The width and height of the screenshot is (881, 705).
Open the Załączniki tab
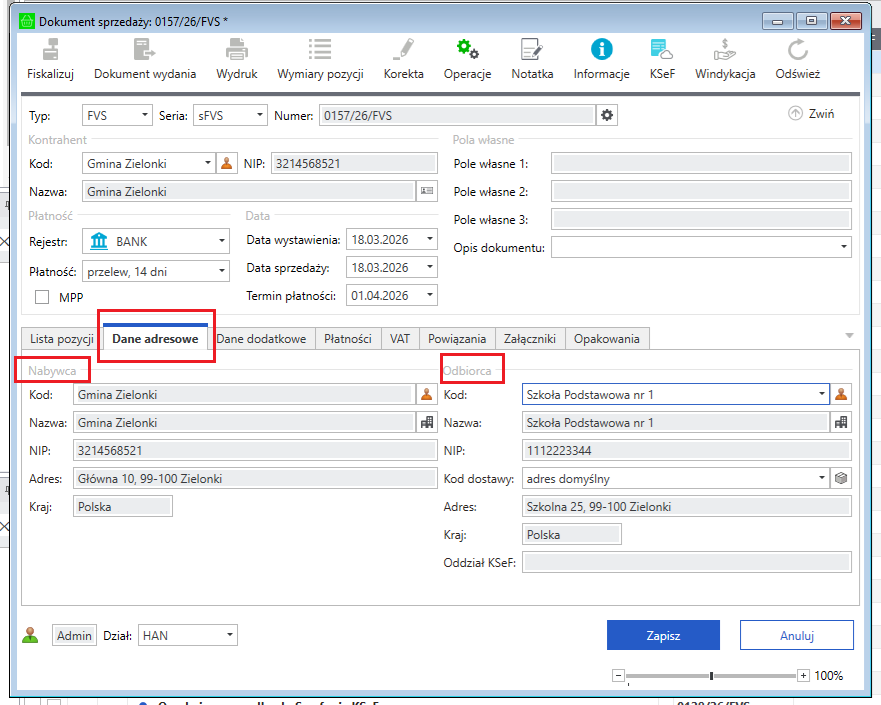[x=530, y=339]
